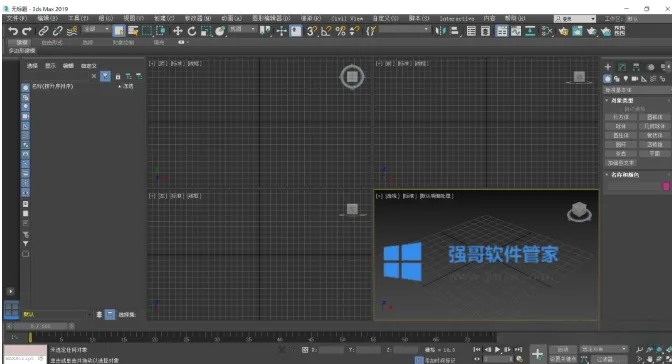672x364 pixels.
Task: Open the user sign-in dropdown
Action: click(575, 19)
